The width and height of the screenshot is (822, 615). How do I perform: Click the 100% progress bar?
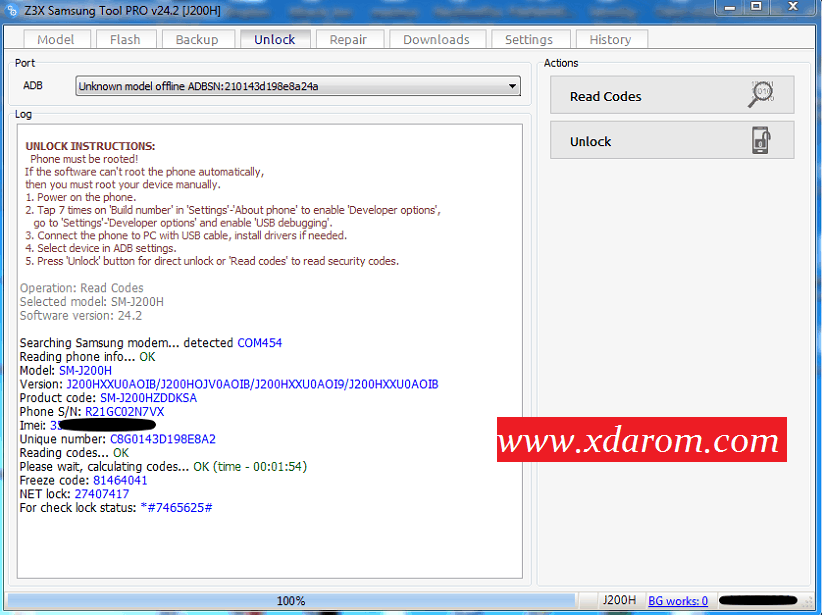[291, 601]
